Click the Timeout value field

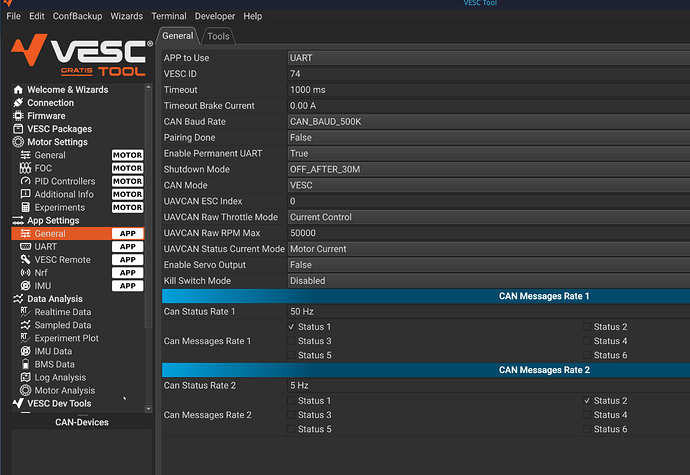point(488,90)
